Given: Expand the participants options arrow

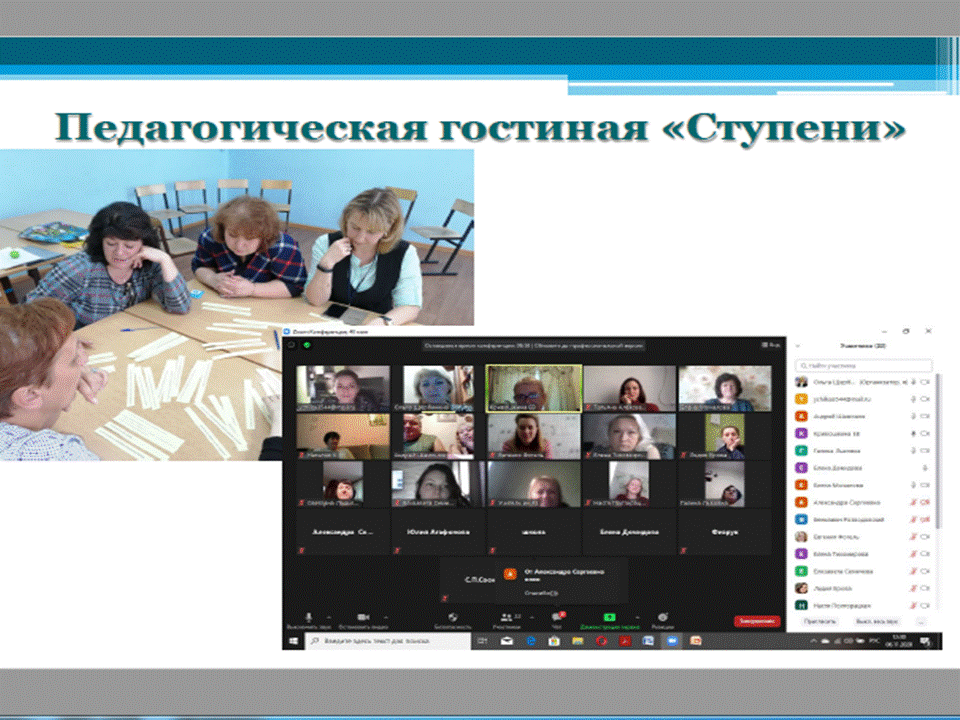Looking at the screenshot, I should (x=531, y=617).
